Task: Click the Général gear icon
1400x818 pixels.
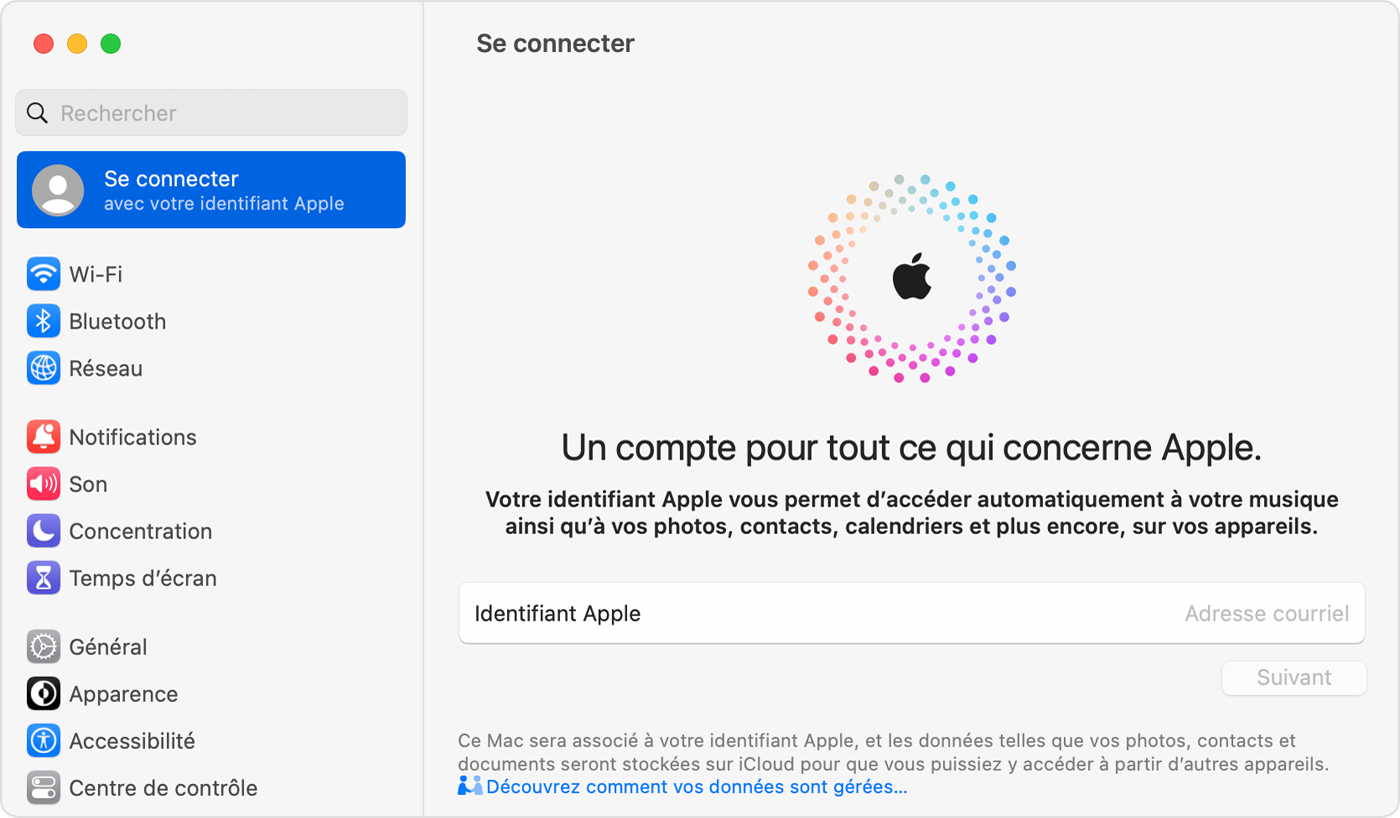Action: point(43,647)
